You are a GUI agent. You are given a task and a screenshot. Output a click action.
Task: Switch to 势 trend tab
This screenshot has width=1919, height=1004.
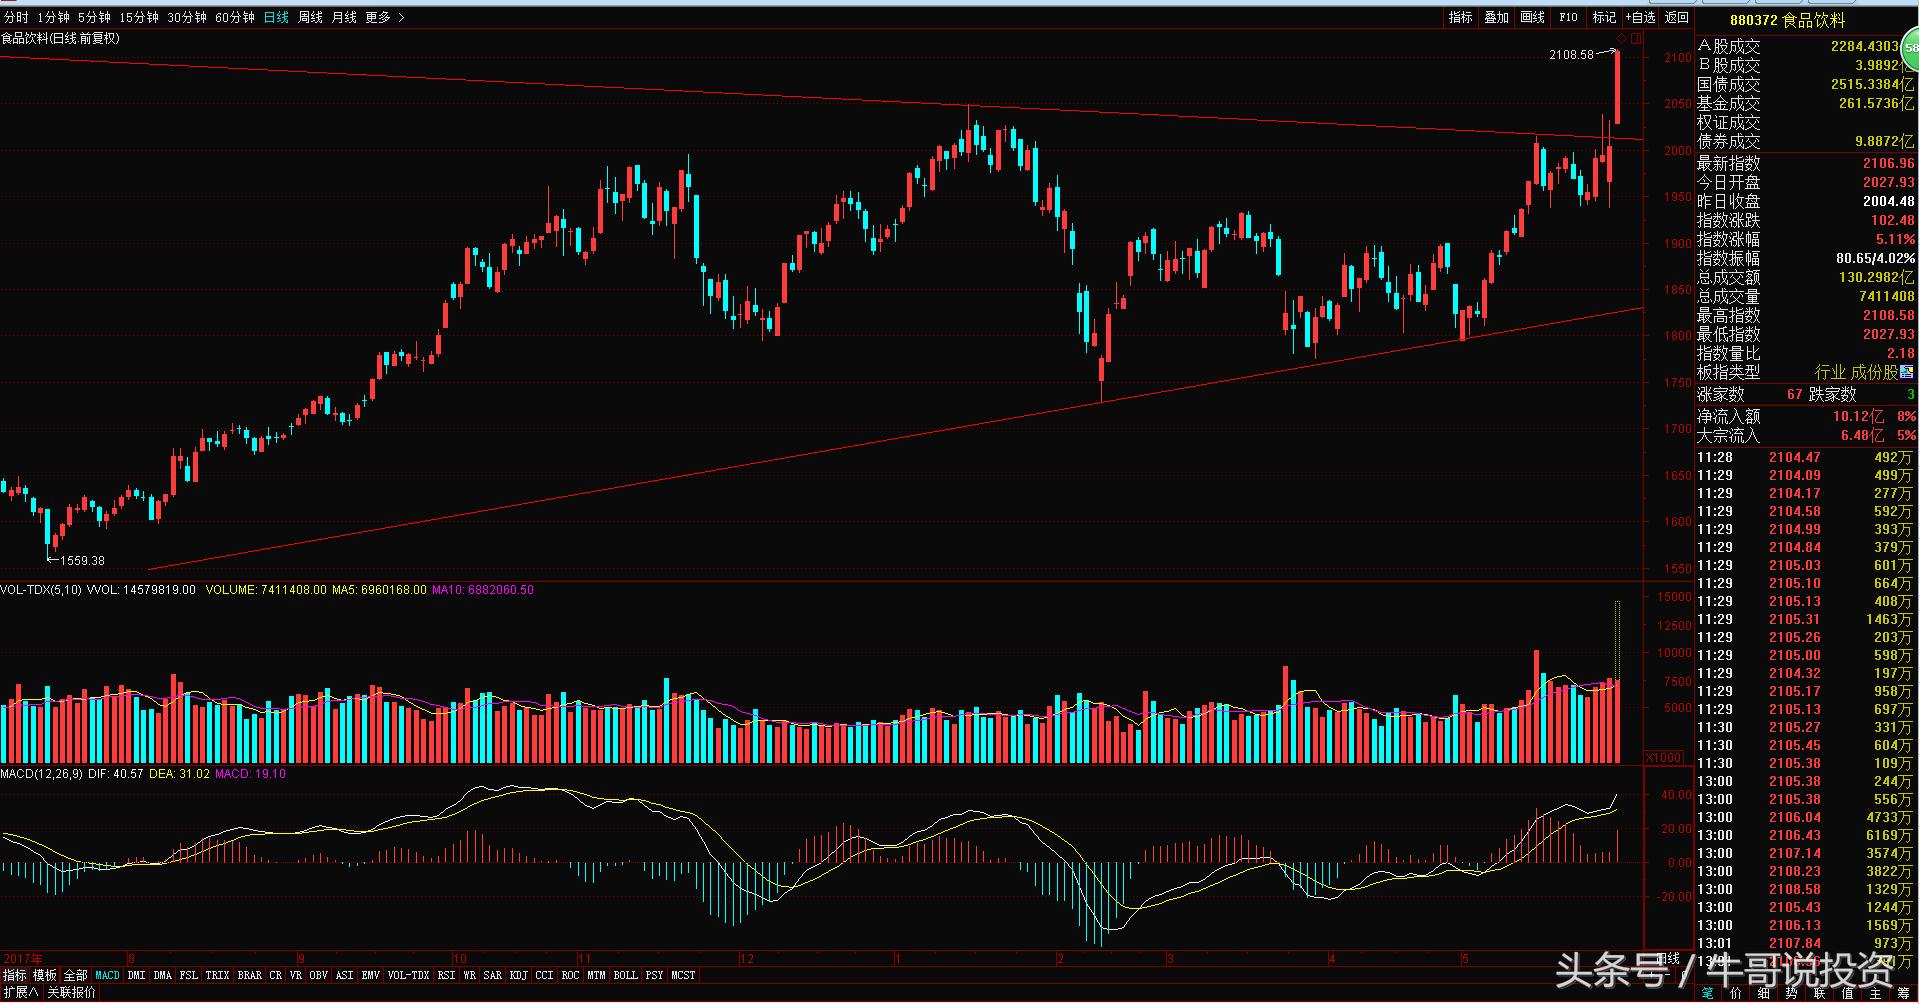click(1791, 993)
